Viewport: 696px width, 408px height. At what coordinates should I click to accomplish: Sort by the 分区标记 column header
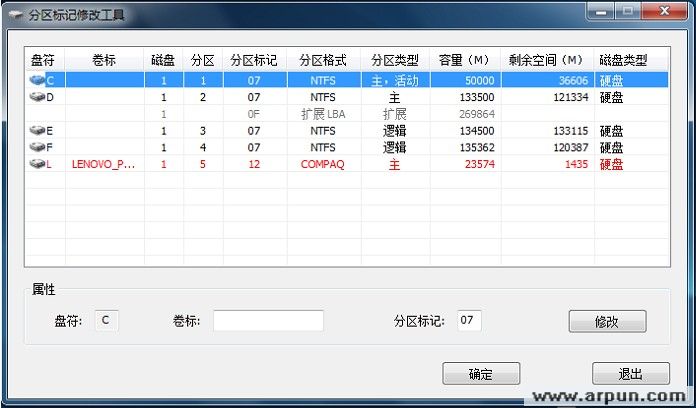[x=255, y=60]
